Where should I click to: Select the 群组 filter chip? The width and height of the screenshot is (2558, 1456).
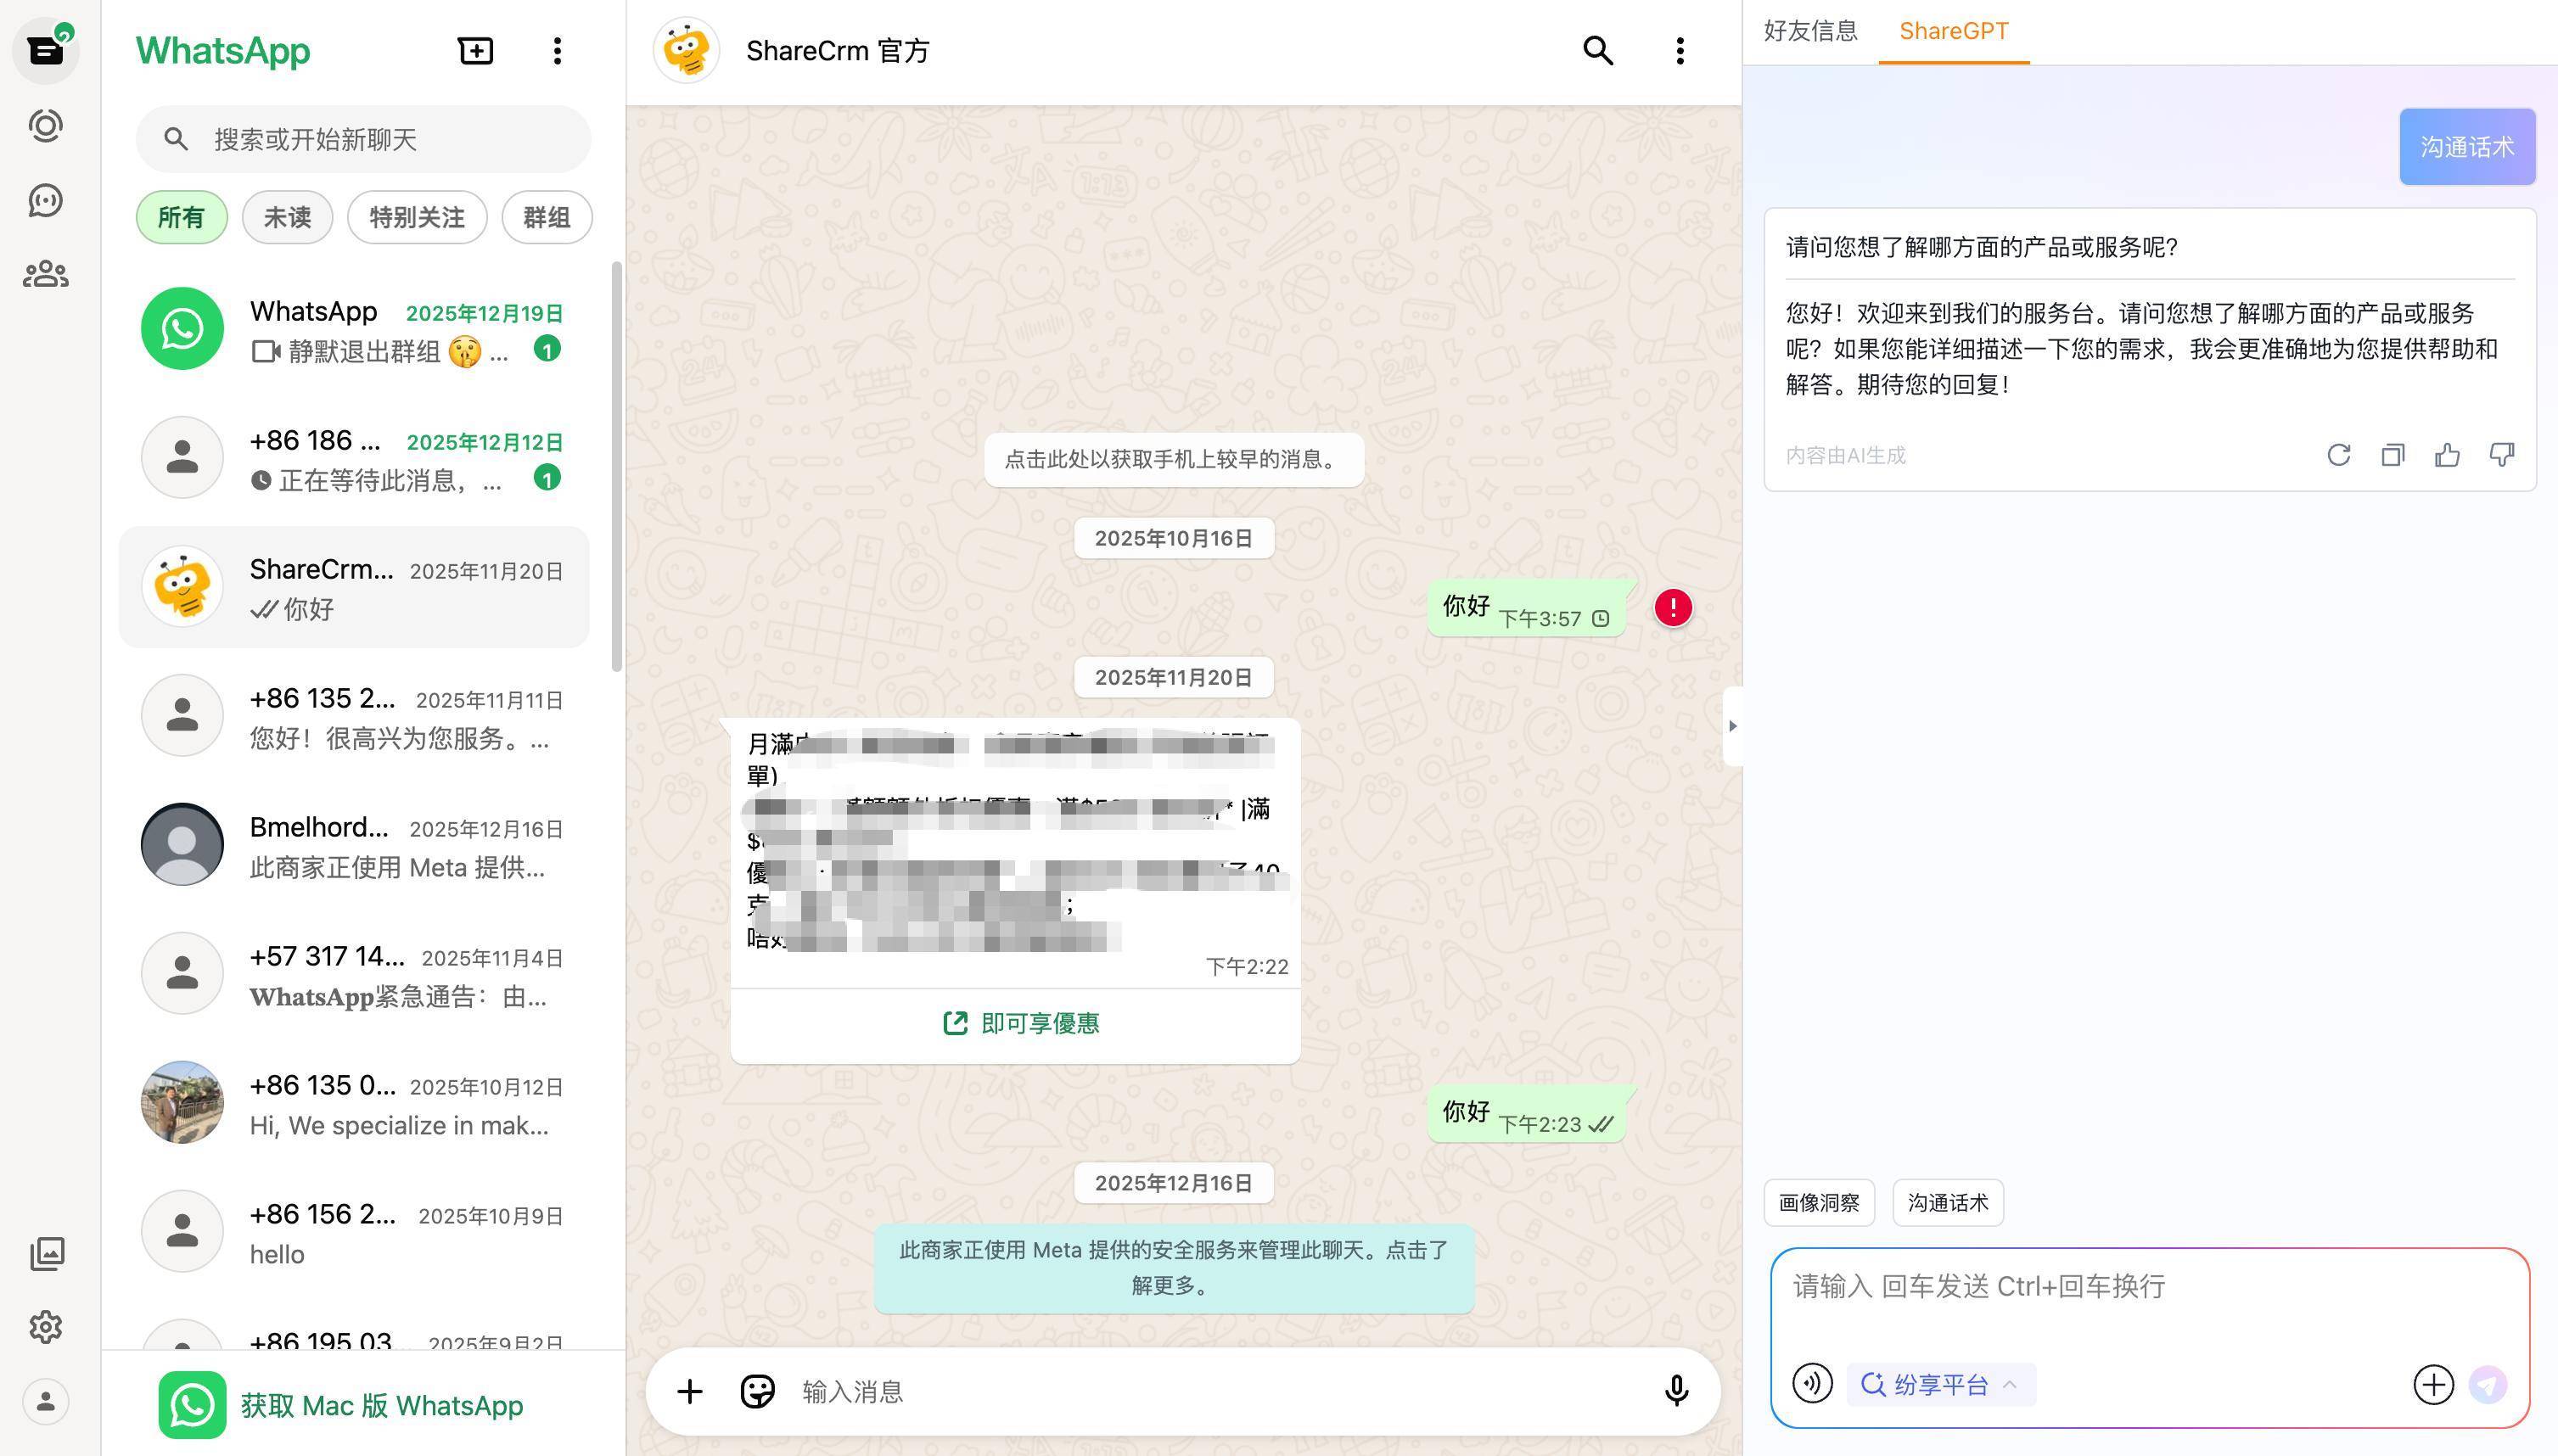[546, 217]
